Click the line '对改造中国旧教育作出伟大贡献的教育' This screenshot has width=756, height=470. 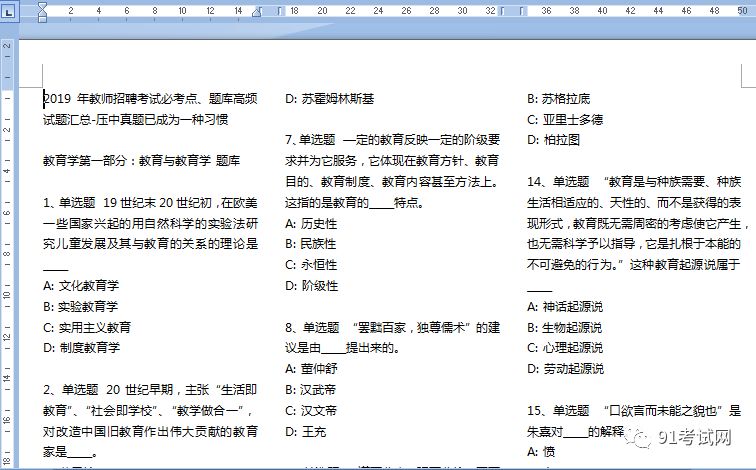click(150, 431)
